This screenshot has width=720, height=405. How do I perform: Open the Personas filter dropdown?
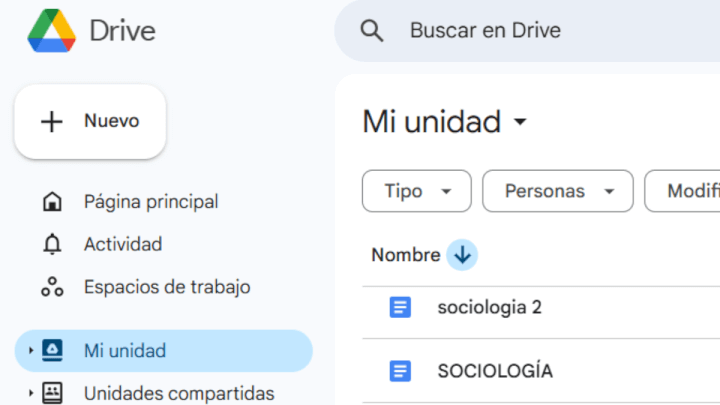[x=558, y=191]
